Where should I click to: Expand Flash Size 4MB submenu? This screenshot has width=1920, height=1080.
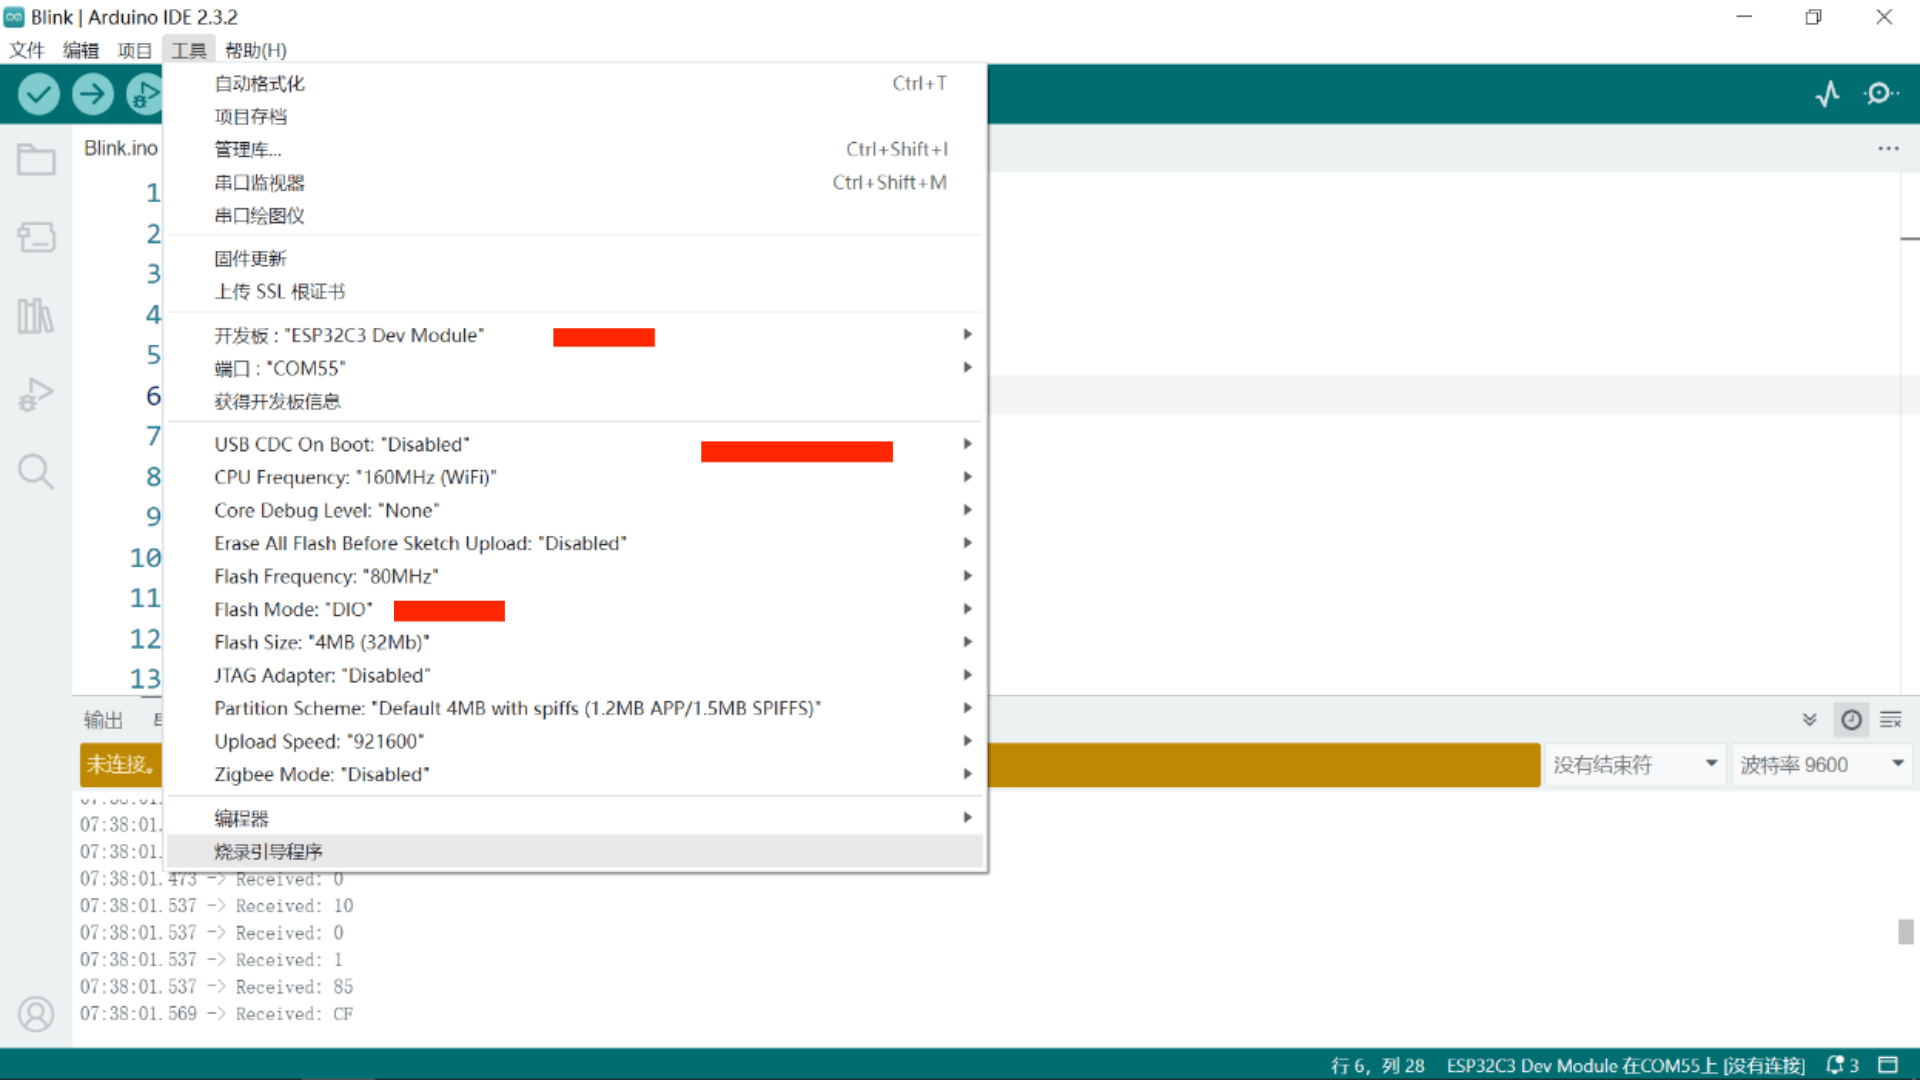pos(576,642)
